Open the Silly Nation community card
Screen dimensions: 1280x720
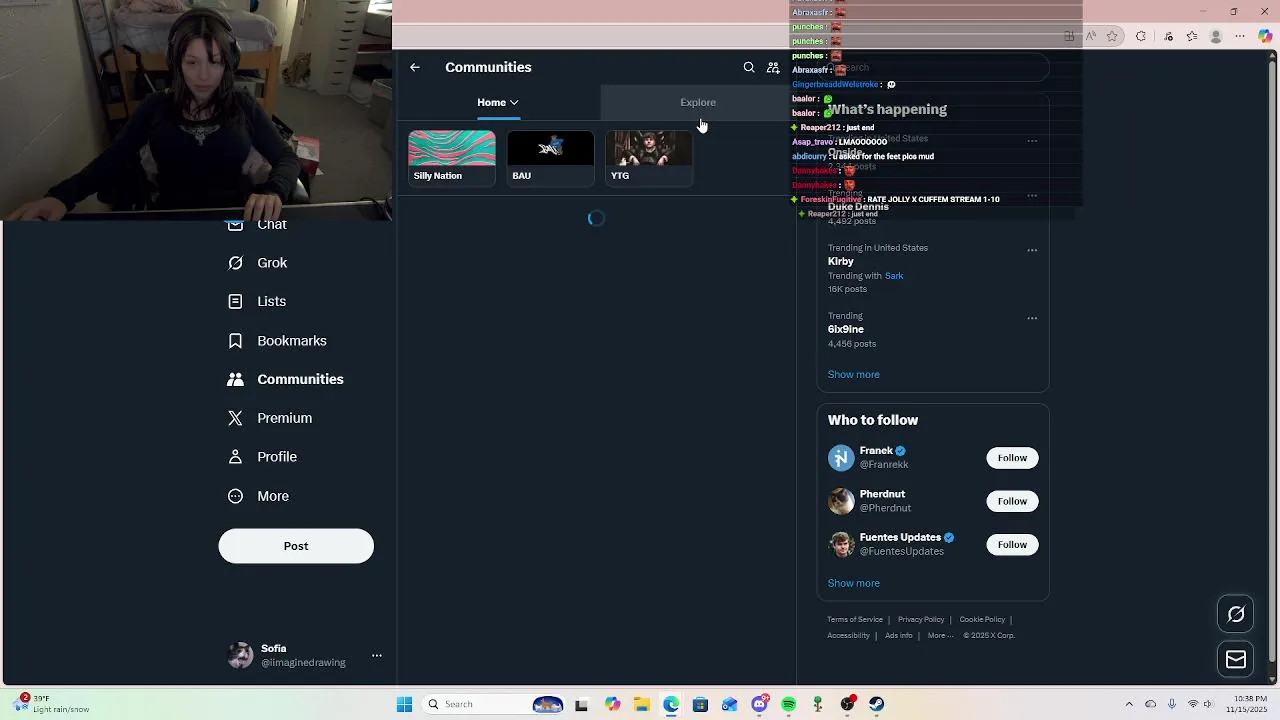click(x=452, y=158)
